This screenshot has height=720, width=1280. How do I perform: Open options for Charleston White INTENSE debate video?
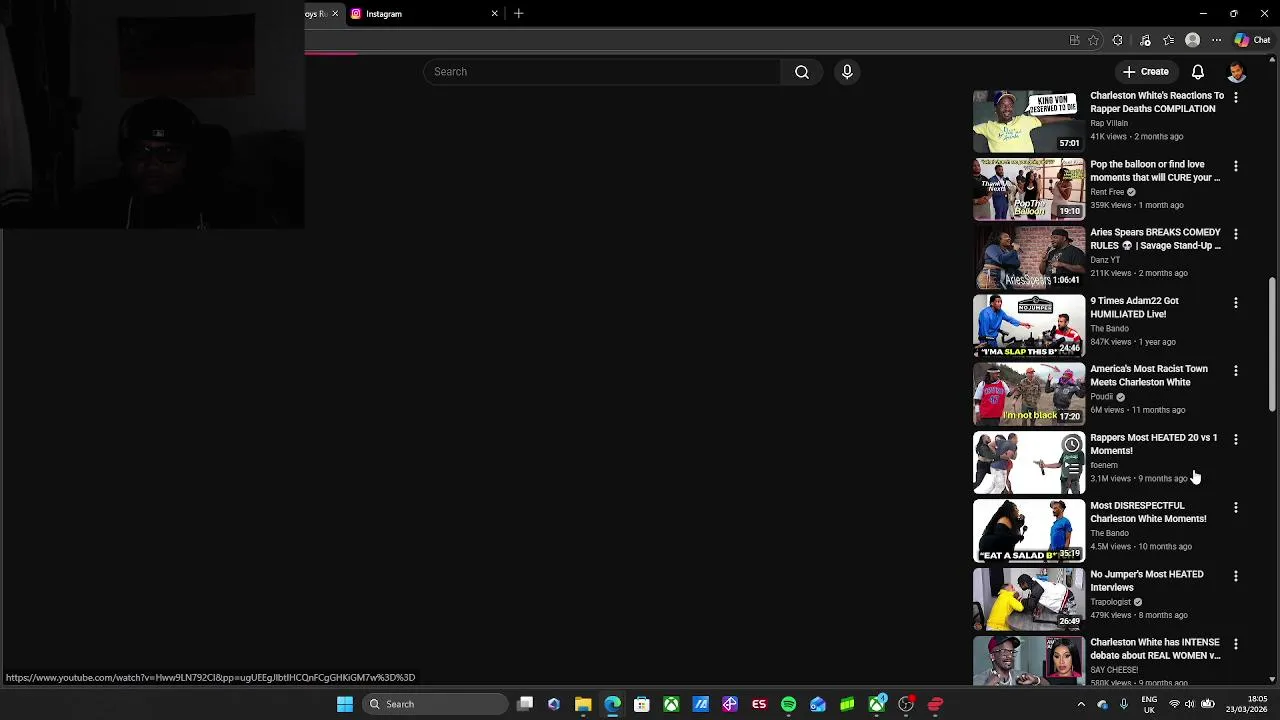click(1236, 644)
